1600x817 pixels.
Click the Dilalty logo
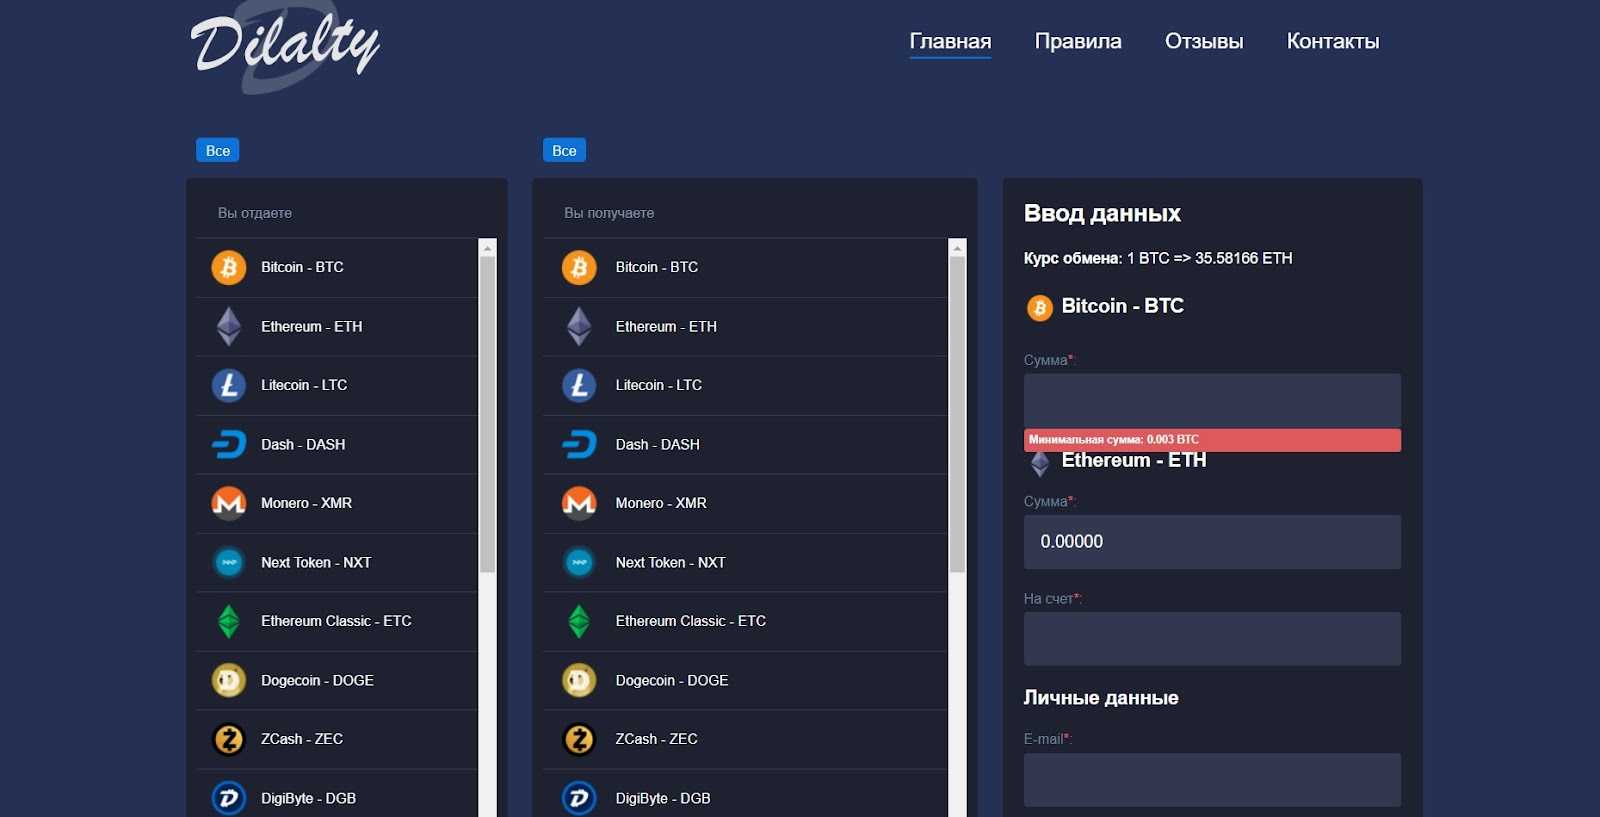[x=285, y=47]
